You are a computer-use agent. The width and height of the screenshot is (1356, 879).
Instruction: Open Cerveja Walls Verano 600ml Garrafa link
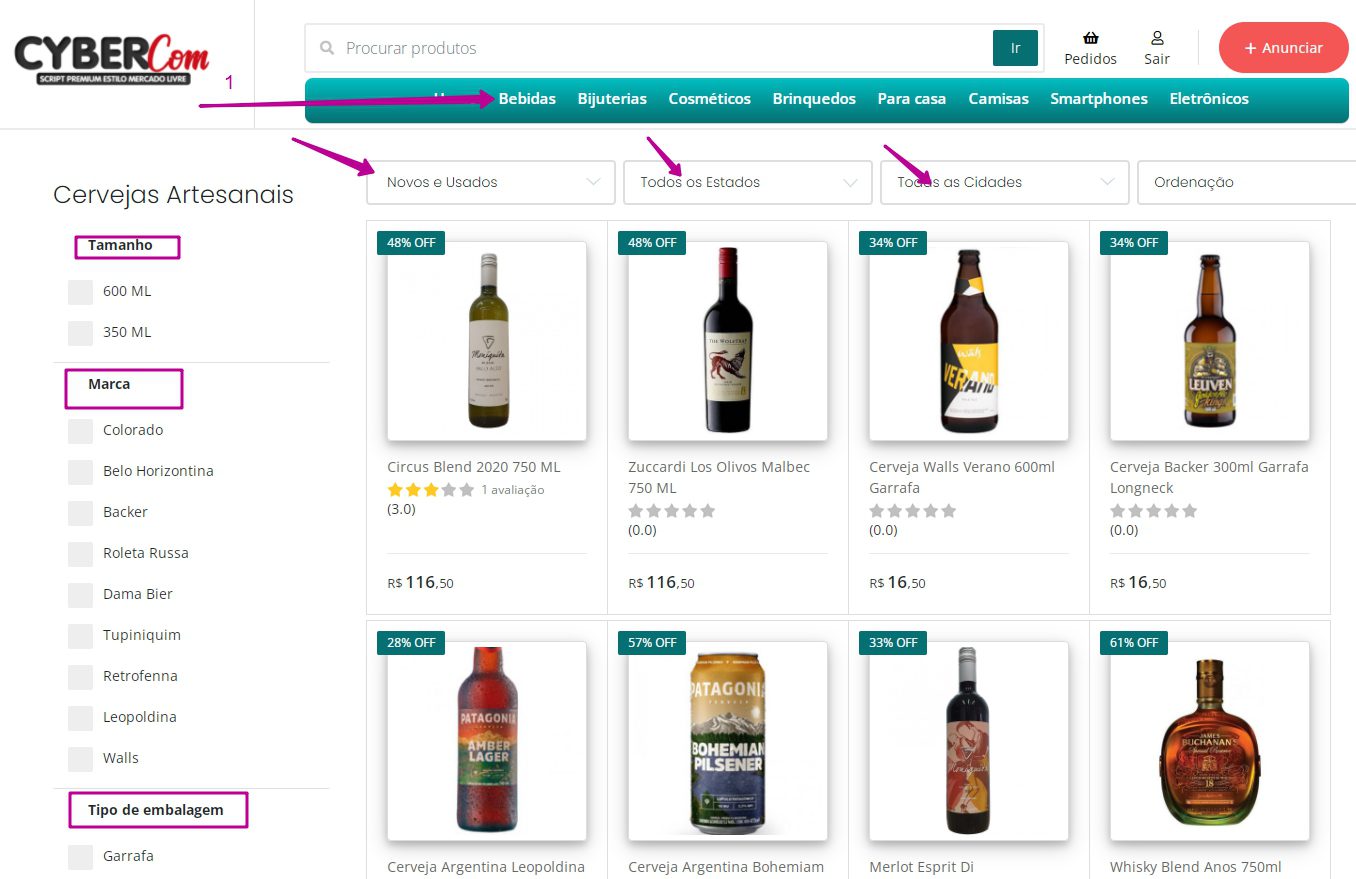click(x=962, y=478)
